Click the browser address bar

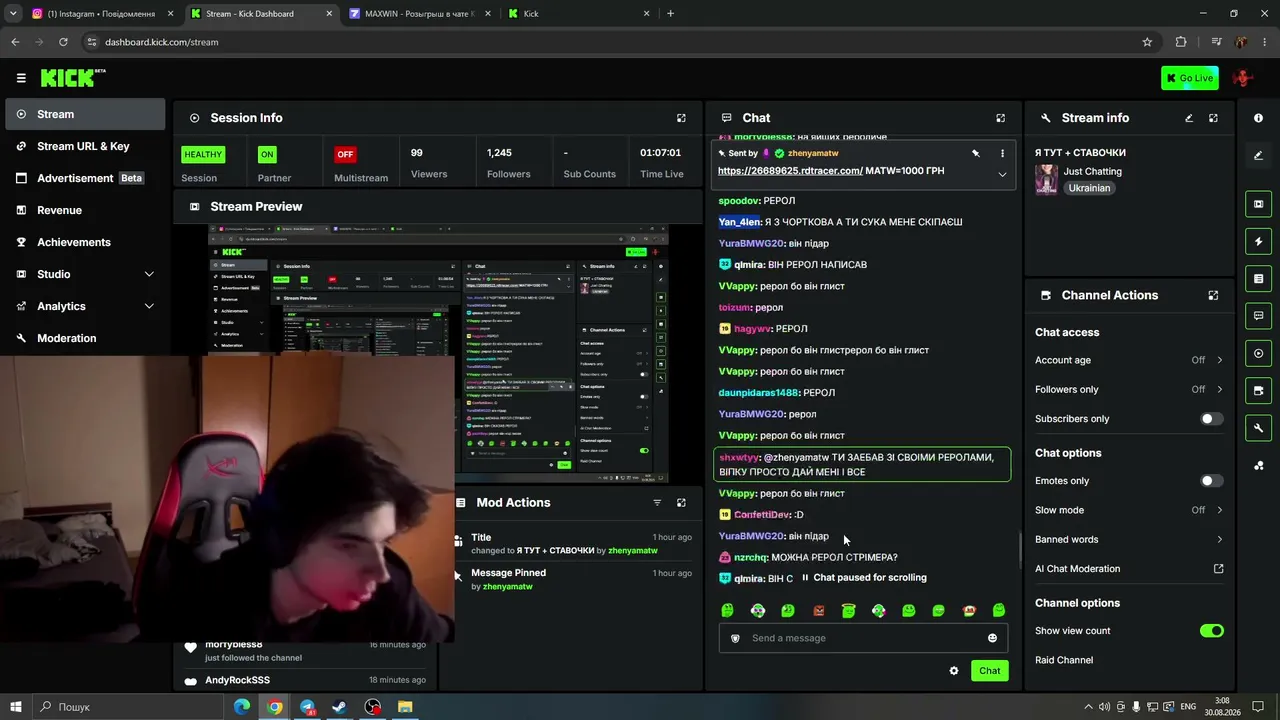[610, 42]
